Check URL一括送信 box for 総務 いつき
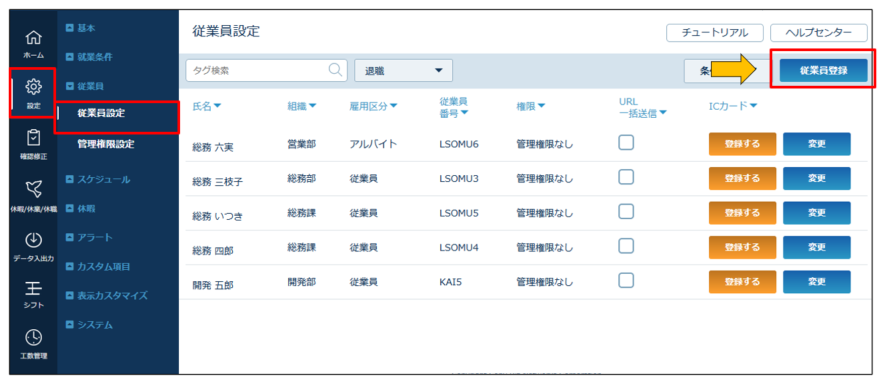The height and width of the screenshot is (382, 884). pos(626,212)
